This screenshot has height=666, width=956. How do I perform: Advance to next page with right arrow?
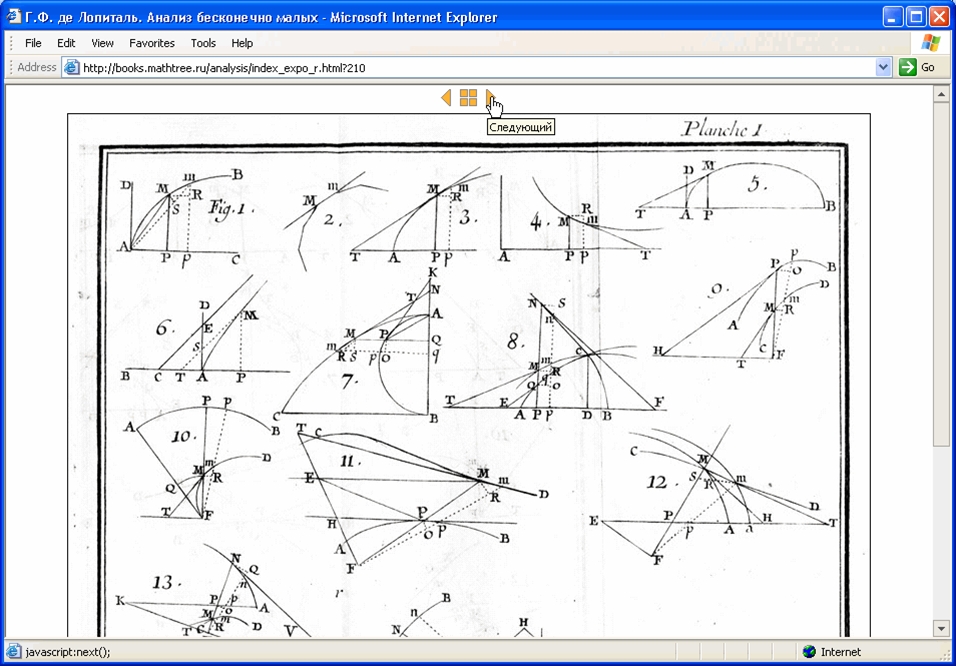click(490, 98)
